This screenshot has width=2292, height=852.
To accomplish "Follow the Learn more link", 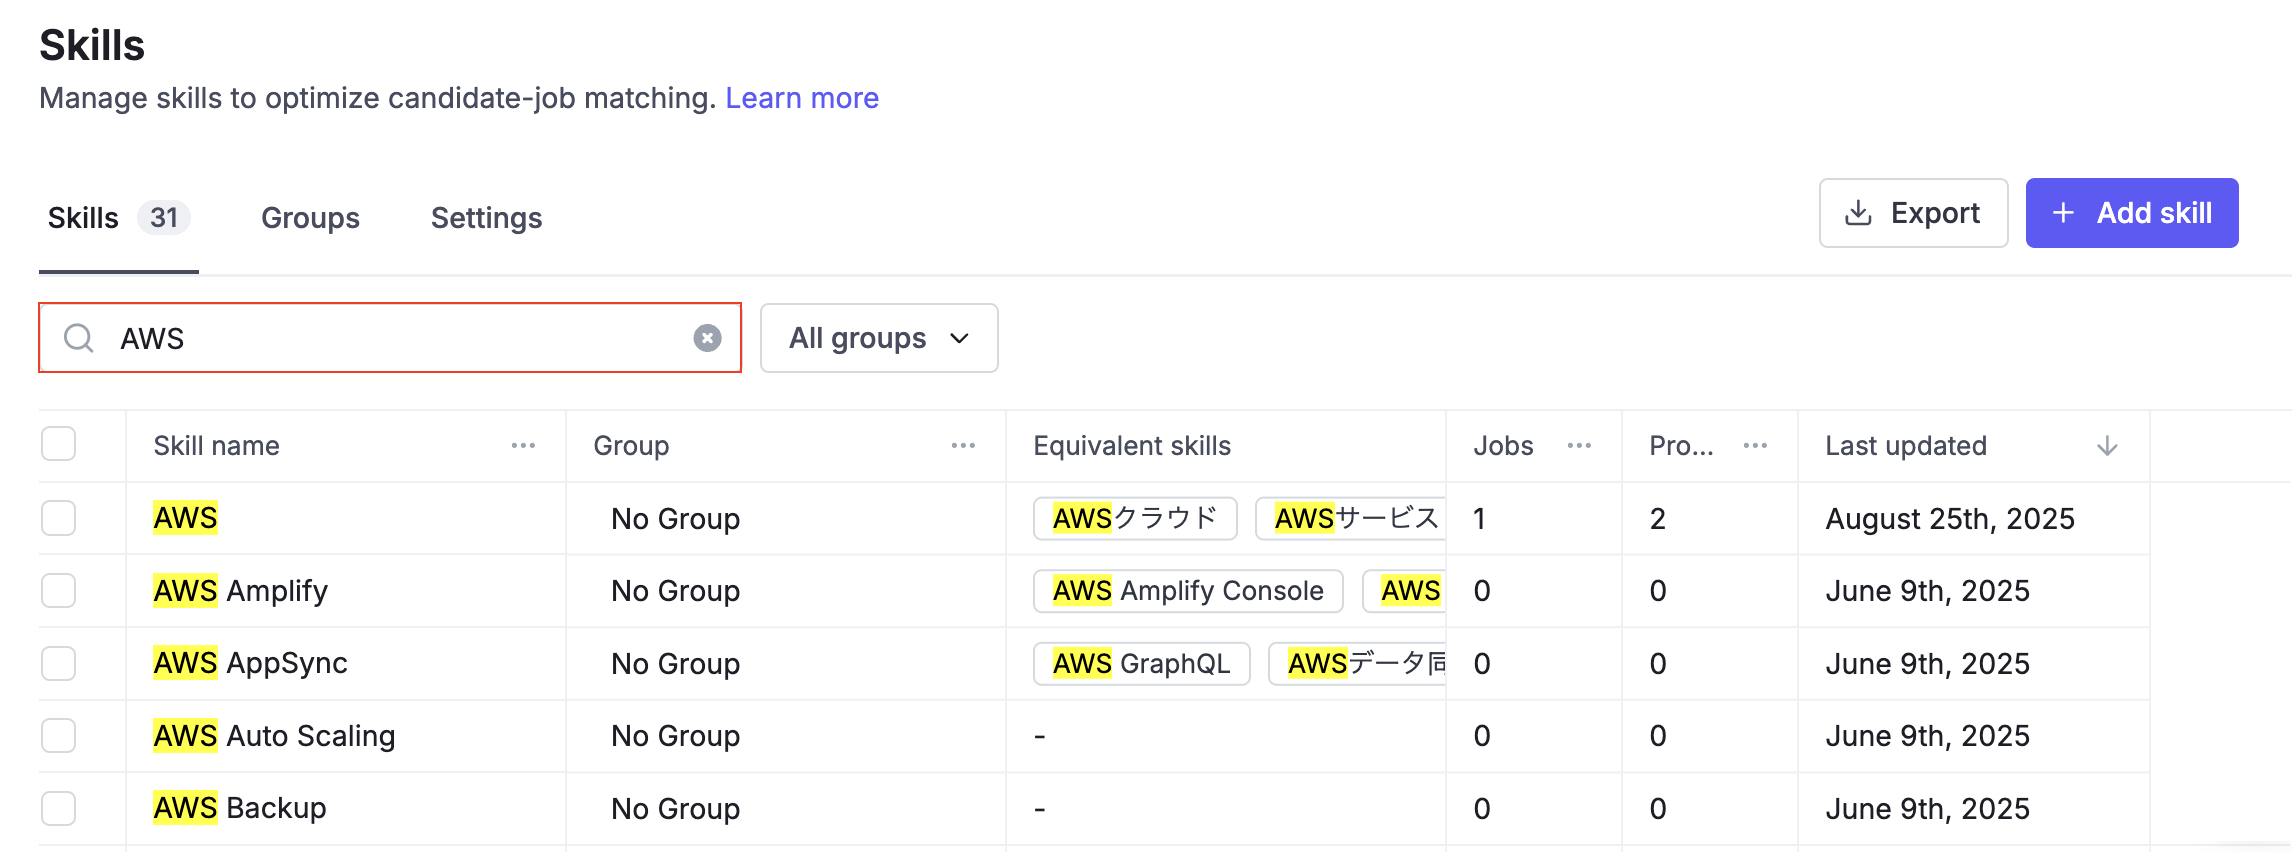I will tap(801, 98).
